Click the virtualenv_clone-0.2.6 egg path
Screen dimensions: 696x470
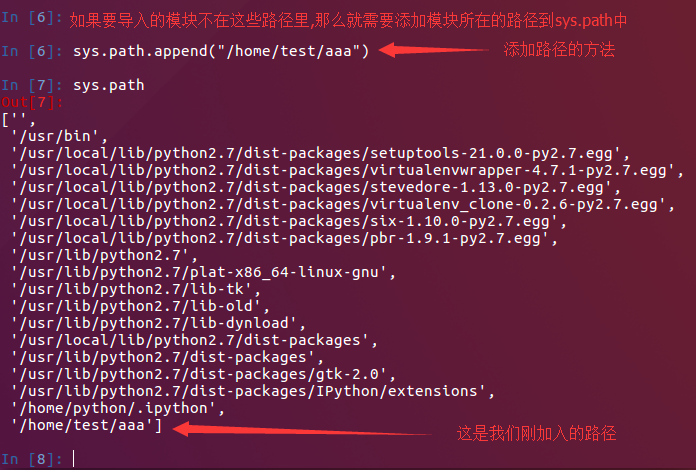pos(343,204)
